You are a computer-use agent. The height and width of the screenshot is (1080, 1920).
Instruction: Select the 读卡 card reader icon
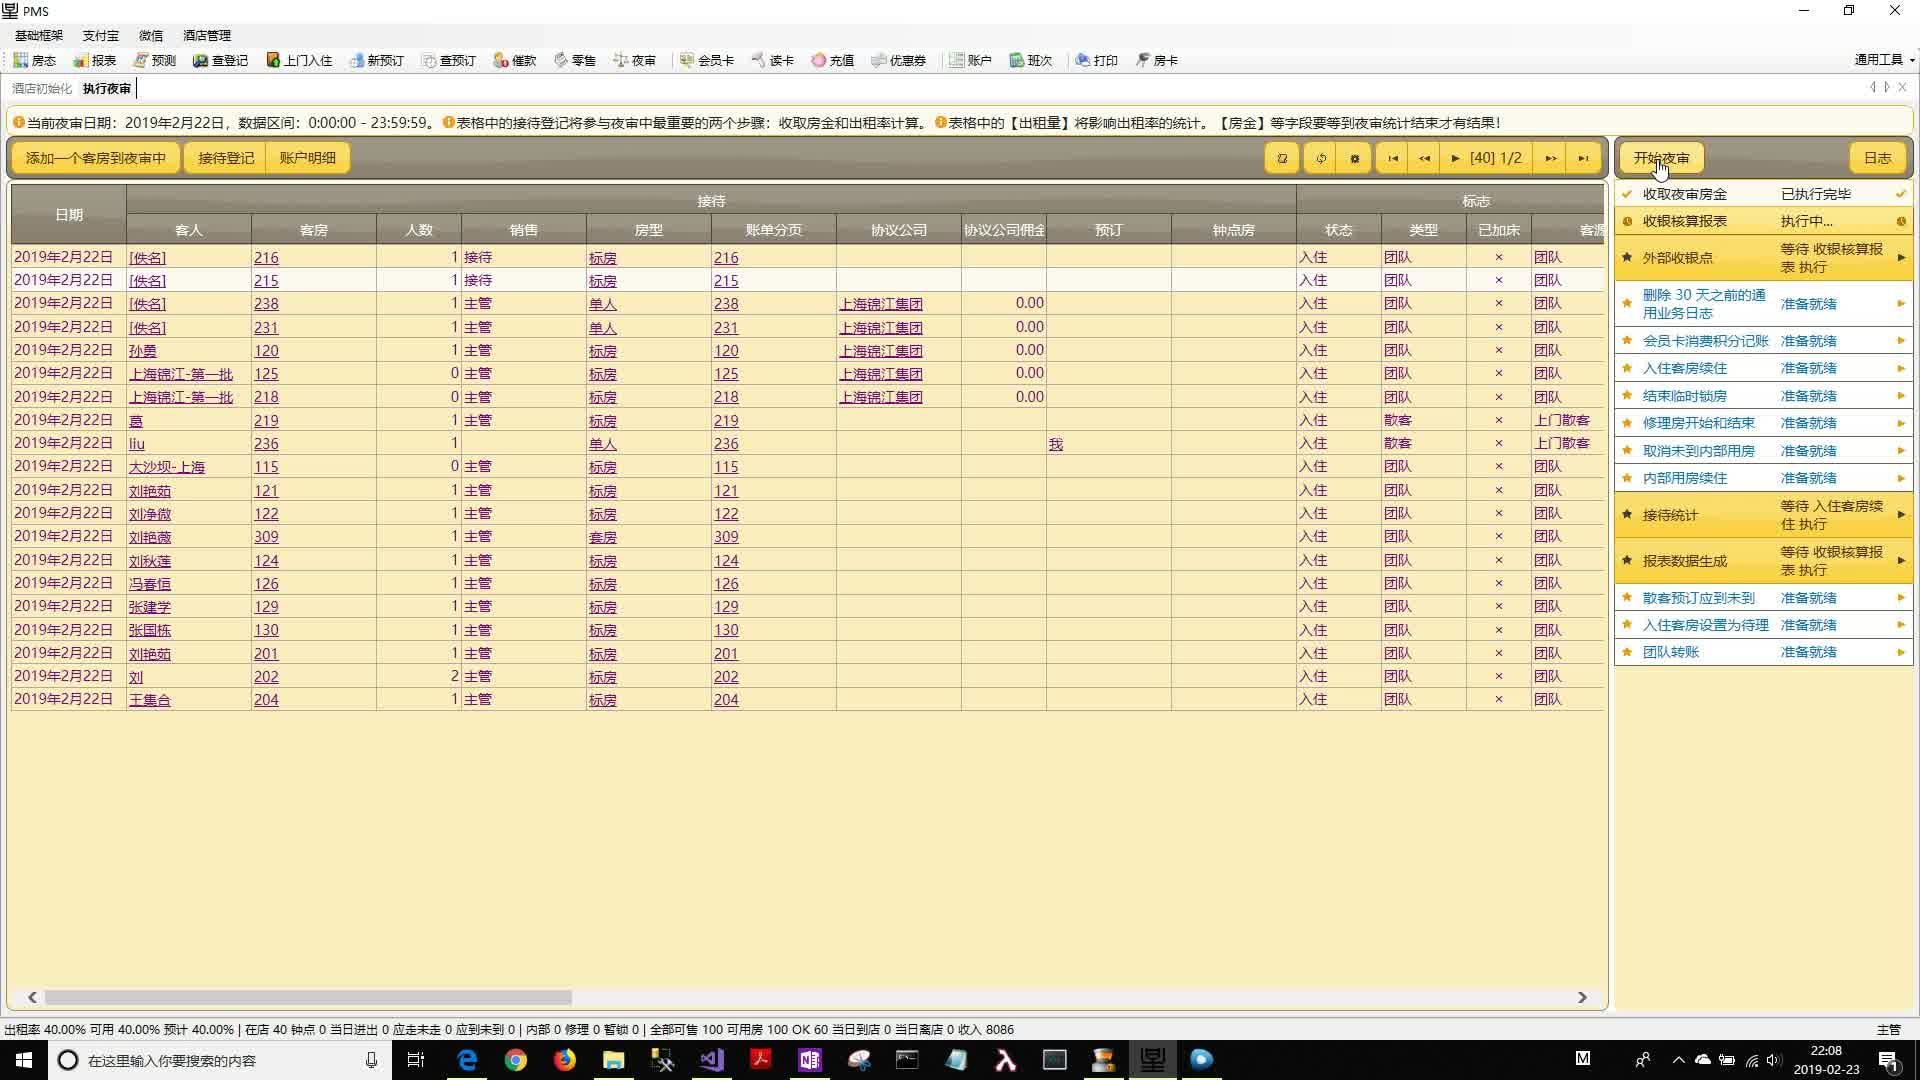(772, 60)
